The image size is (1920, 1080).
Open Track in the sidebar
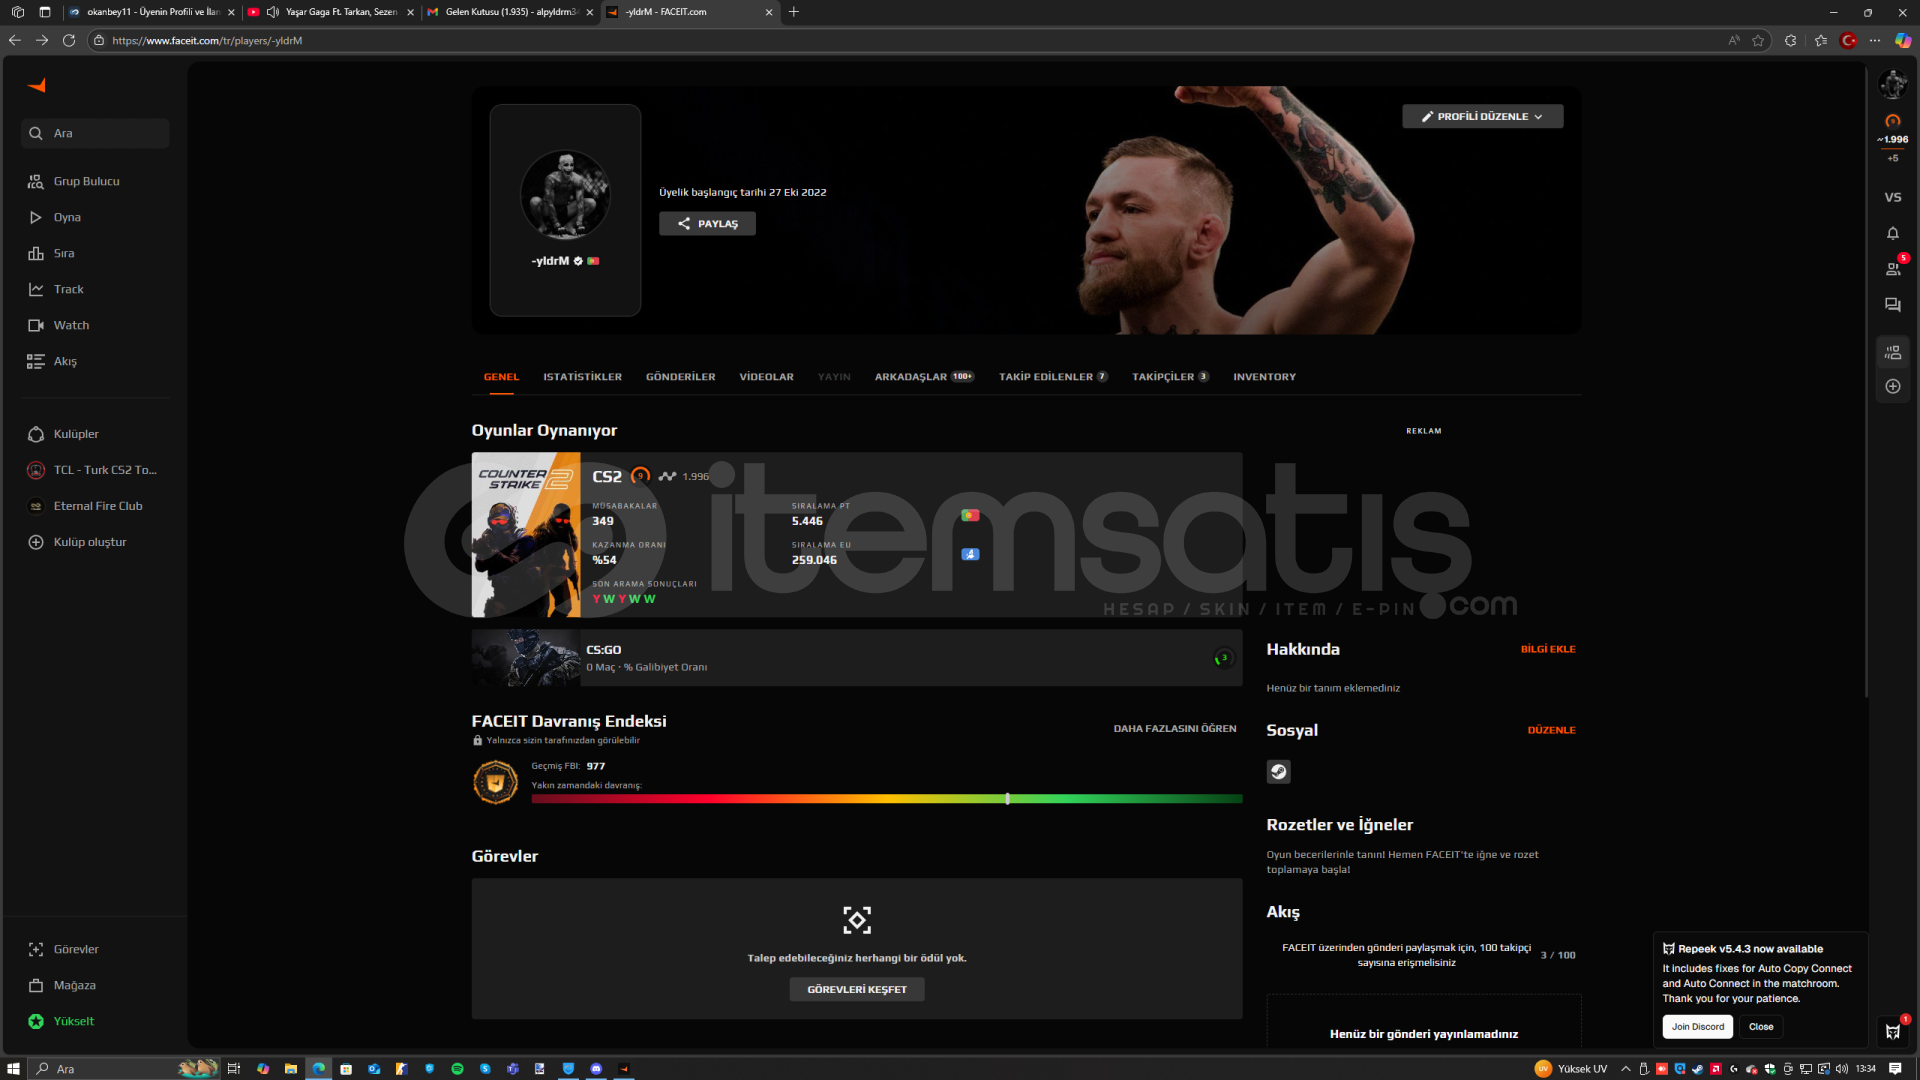[x=69, y=289]
